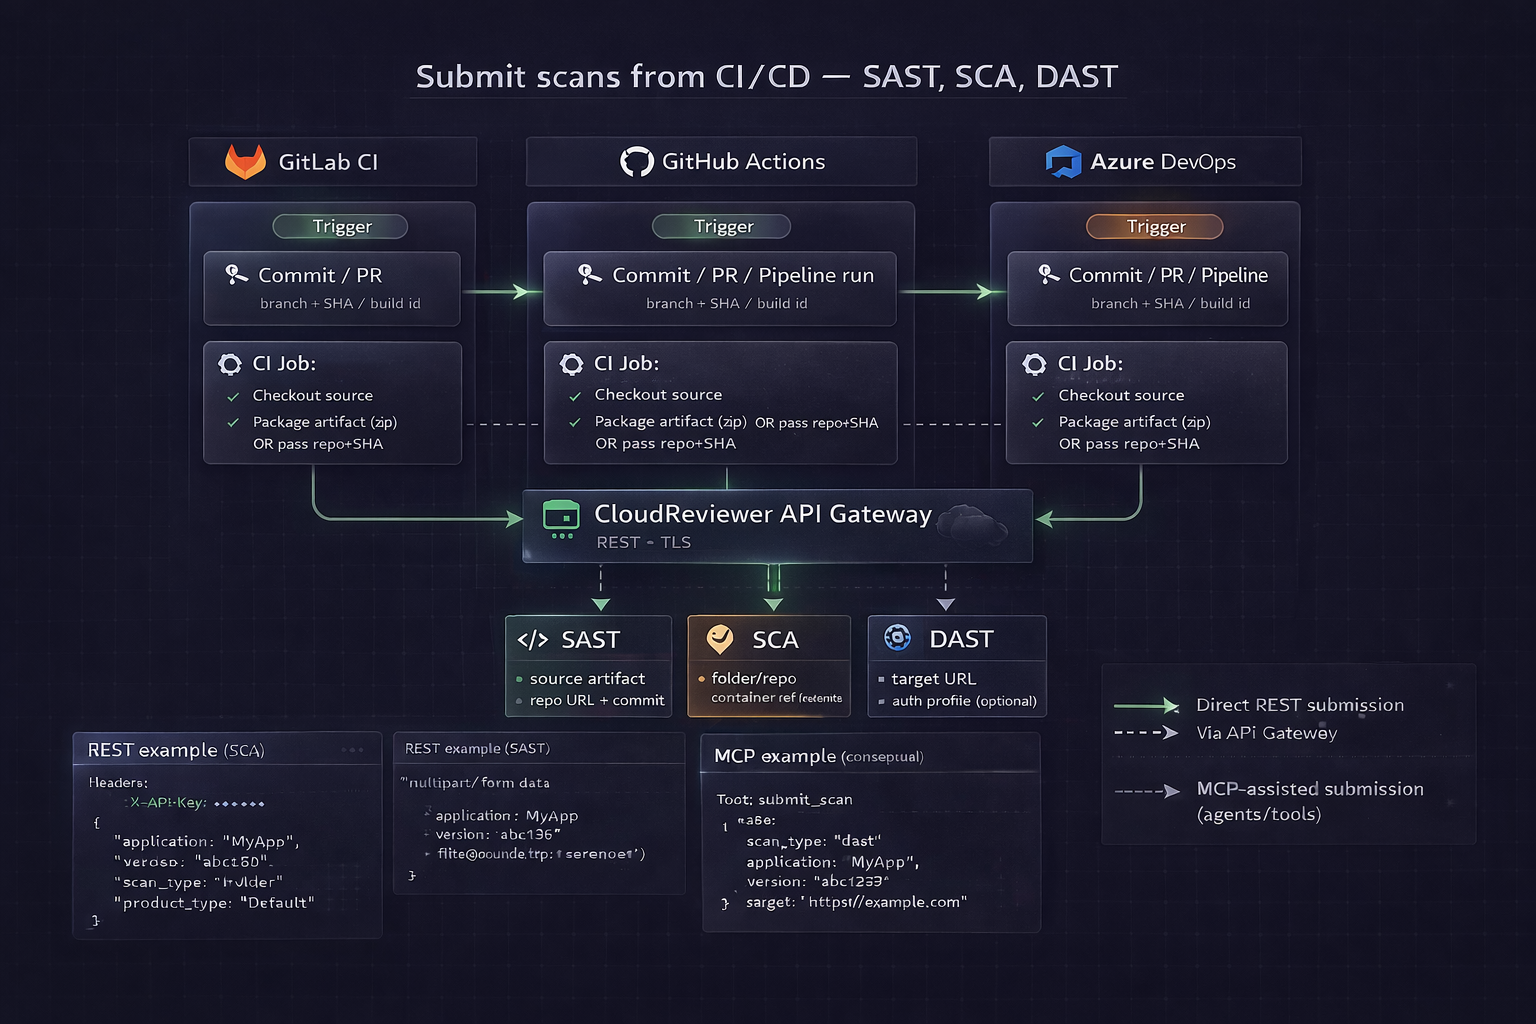The width and height of the screenshot is (1536, 1024).
Task: Click the "product_type: Default" line
Action: coord(214,903)
